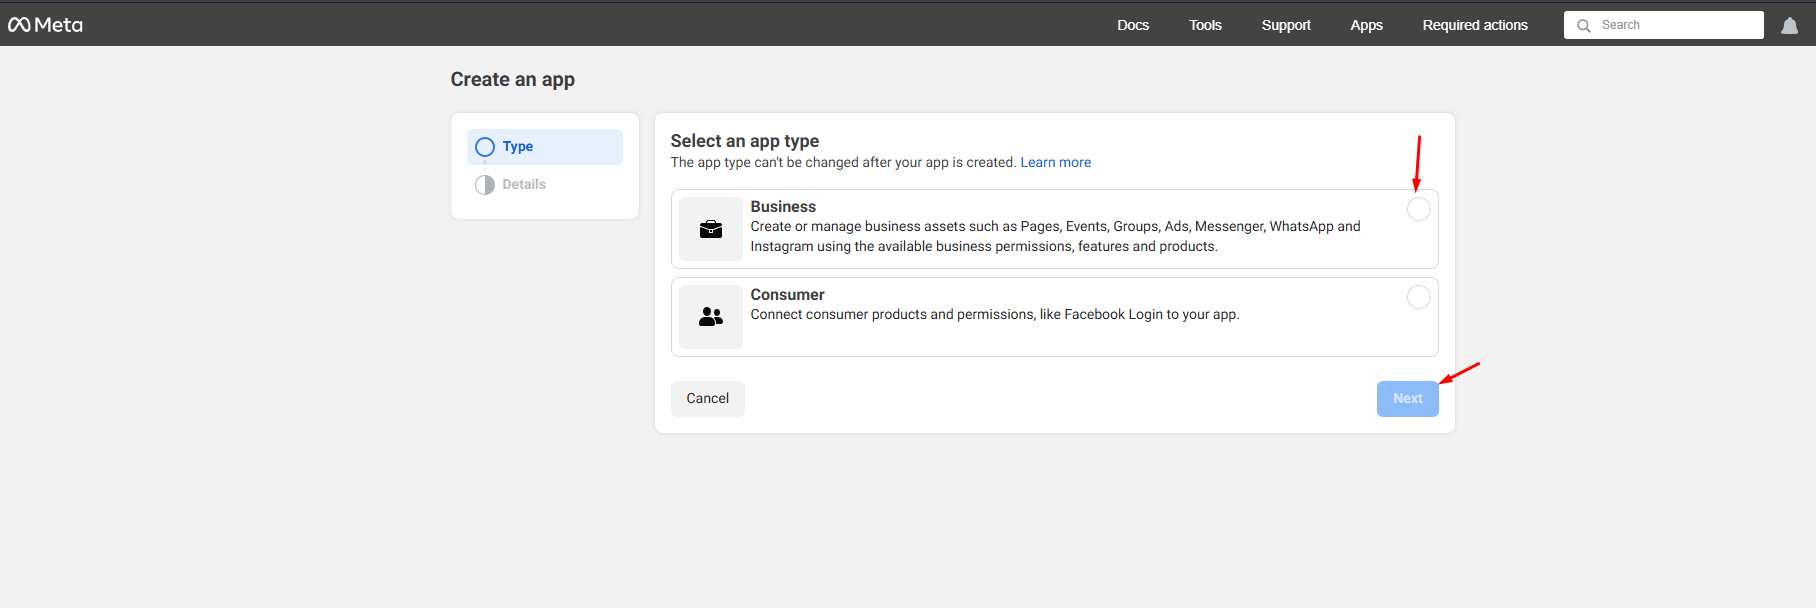The image size is (1816, 608).
Task: Select the Consumer app type radio button
Action: [x=1418, y=297]
